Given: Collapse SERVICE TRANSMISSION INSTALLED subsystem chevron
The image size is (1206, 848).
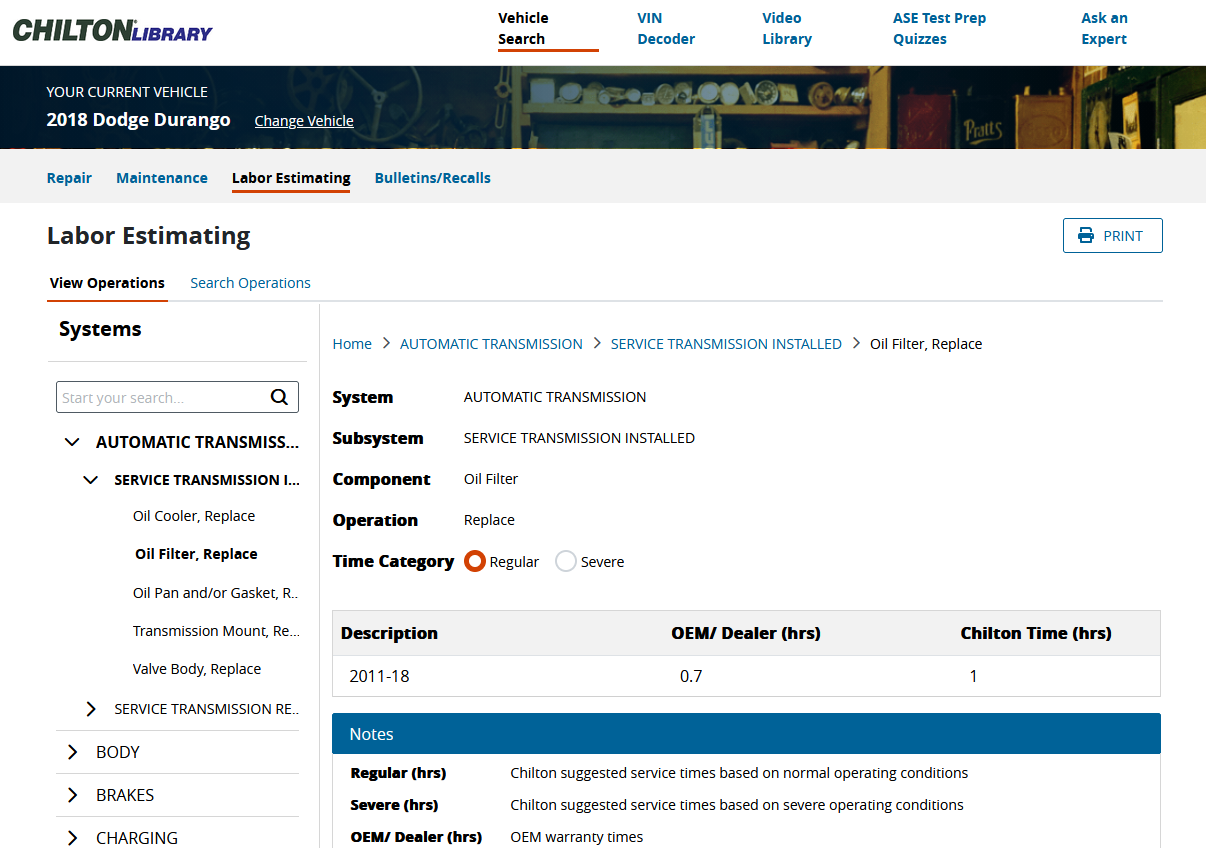Looking at the screenshot, I should (91, 480).
